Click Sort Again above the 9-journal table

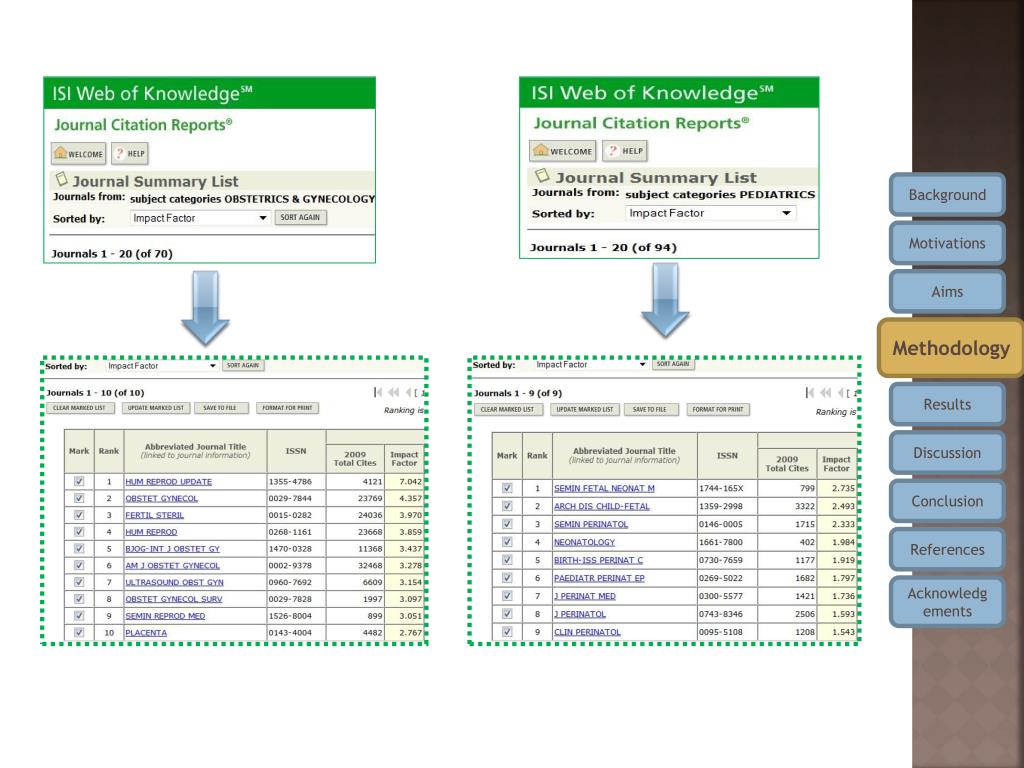[673, 364]
